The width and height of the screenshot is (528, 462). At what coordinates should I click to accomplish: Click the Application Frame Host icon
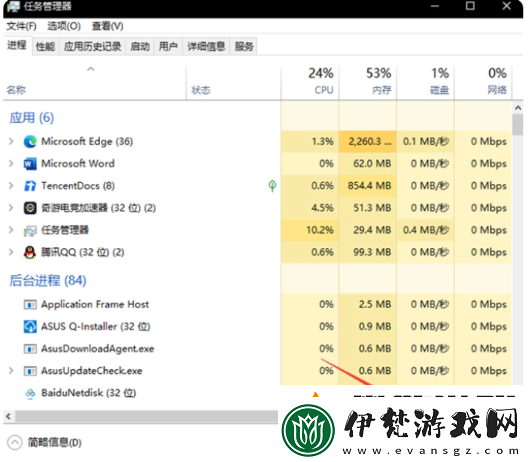(30, 305)
